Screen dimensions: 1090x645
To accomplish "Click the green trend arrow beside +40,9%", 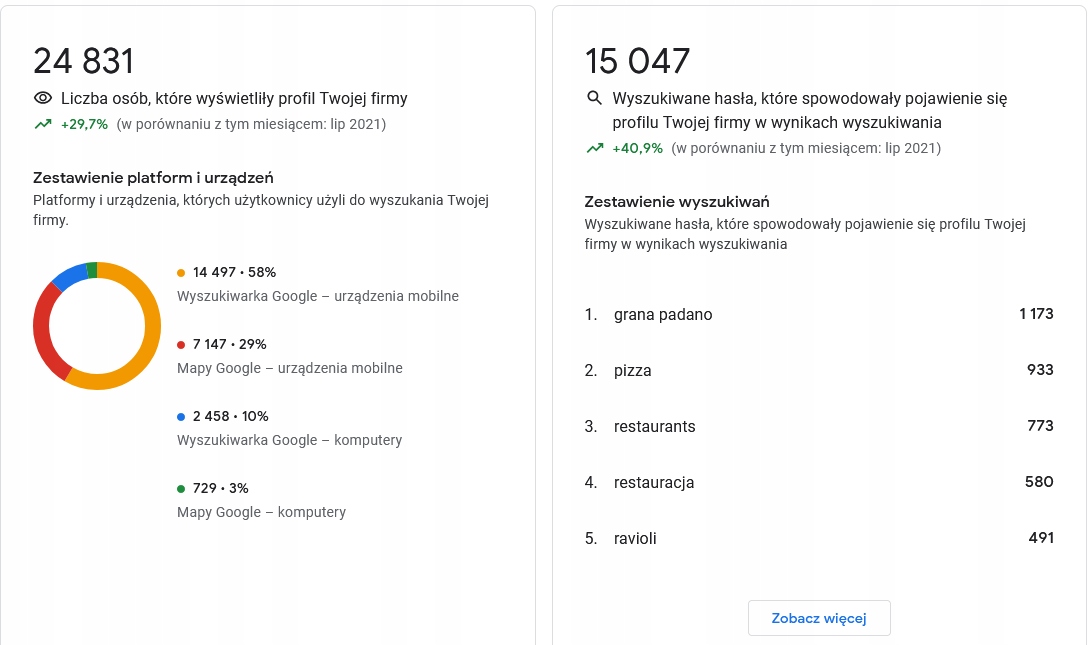I will (595, 148).
